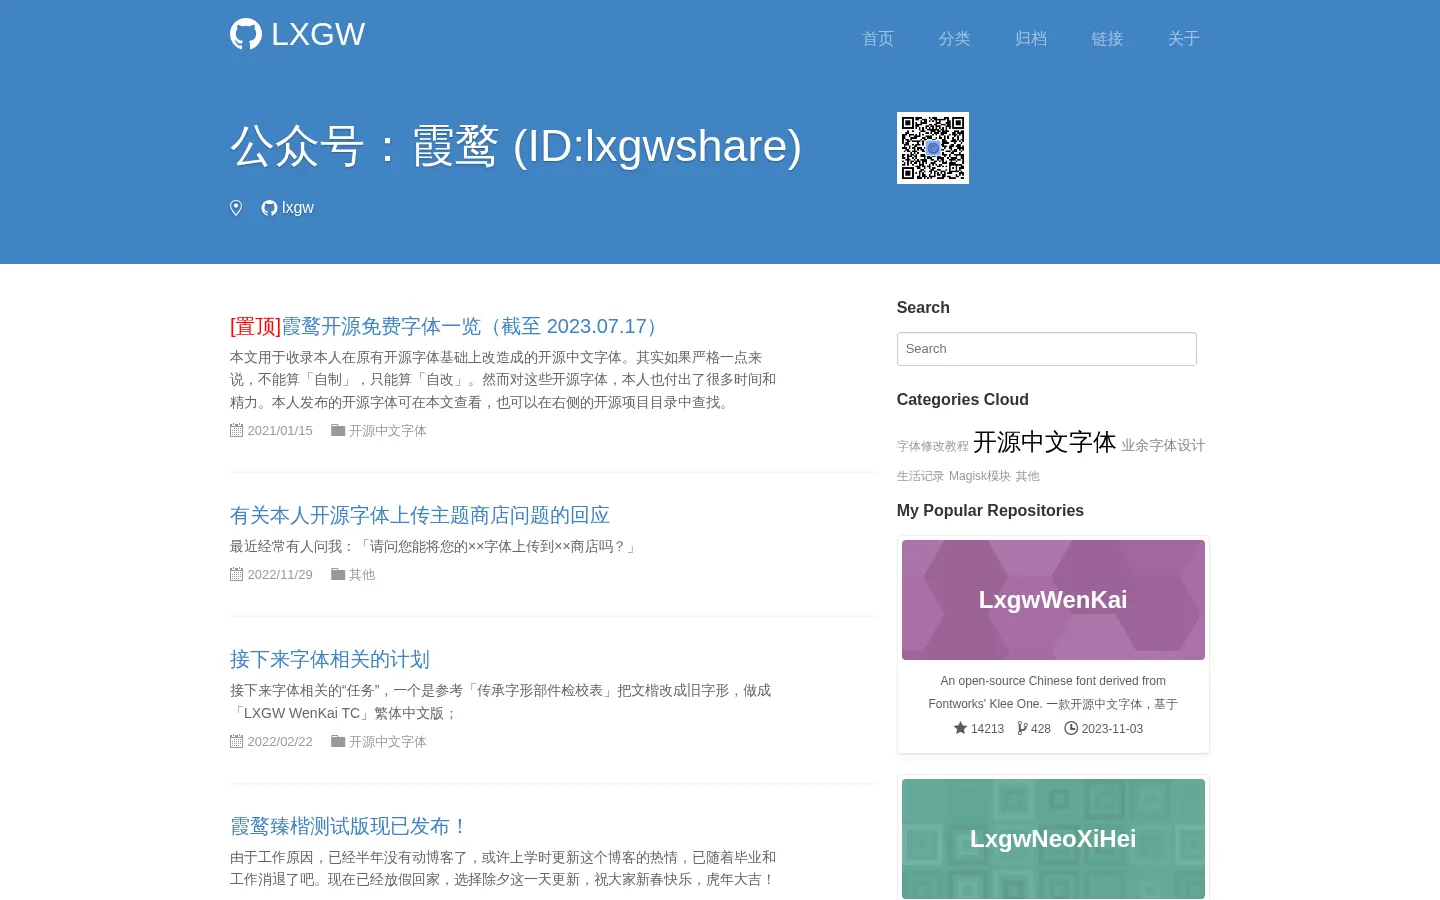Open the pinned post 霞鹜开源免费字体一览

(x=448, y=326)
